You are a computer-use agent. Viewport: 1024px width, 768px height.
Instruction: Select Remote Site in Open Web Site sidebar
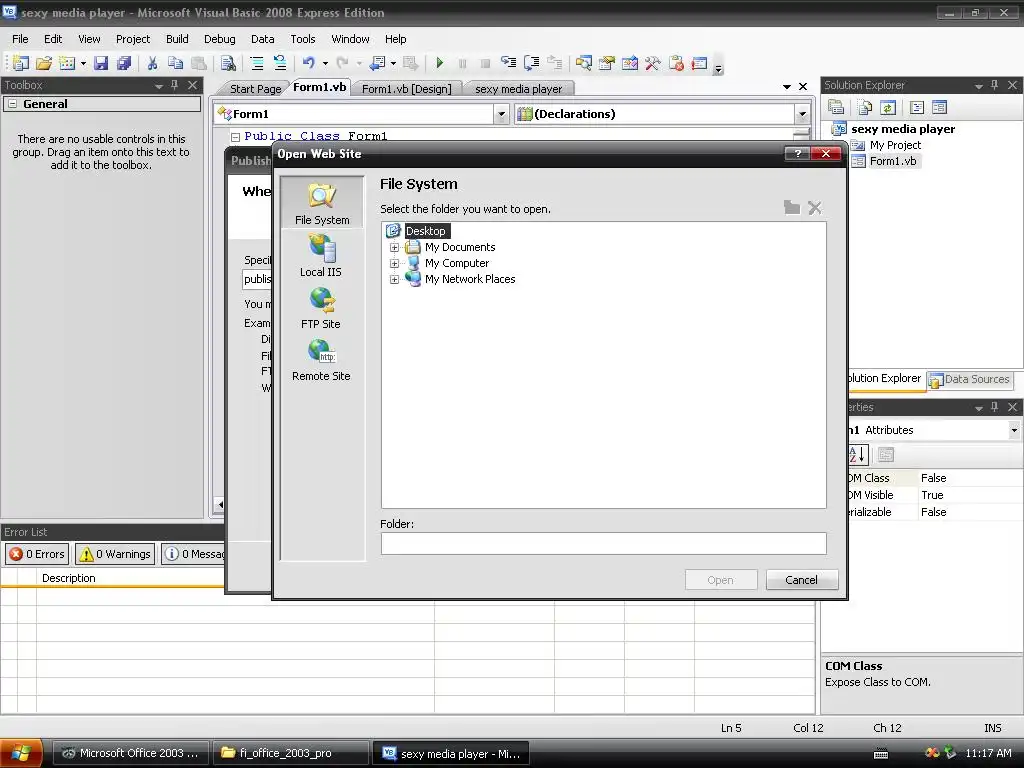coord(321,360)
